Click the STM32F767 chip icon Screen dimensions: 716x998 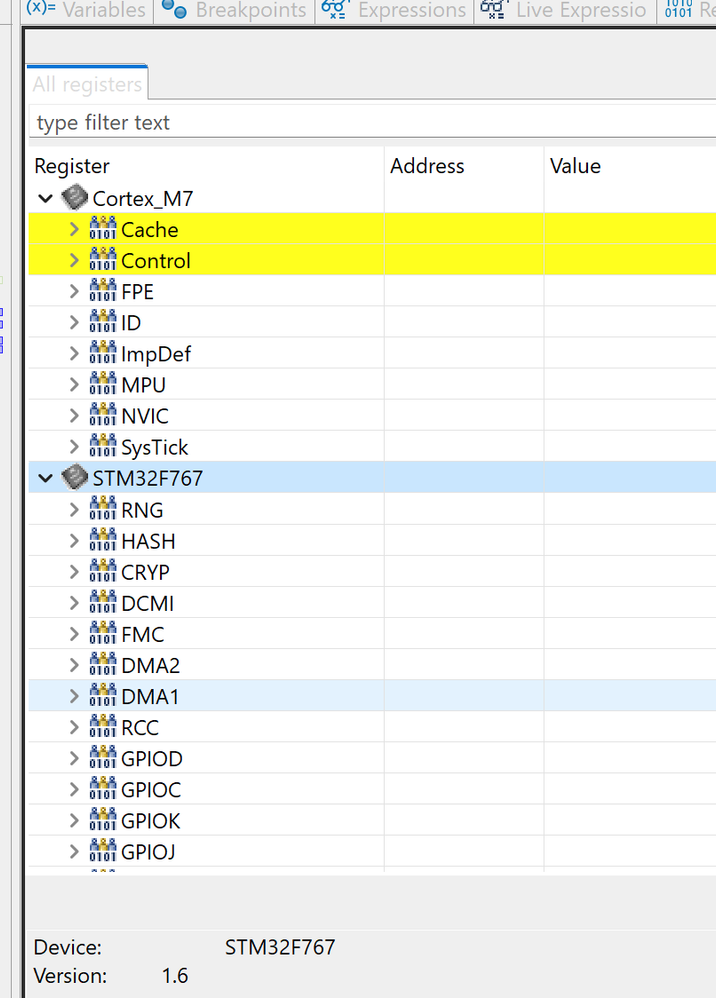(x=74, y=477)
